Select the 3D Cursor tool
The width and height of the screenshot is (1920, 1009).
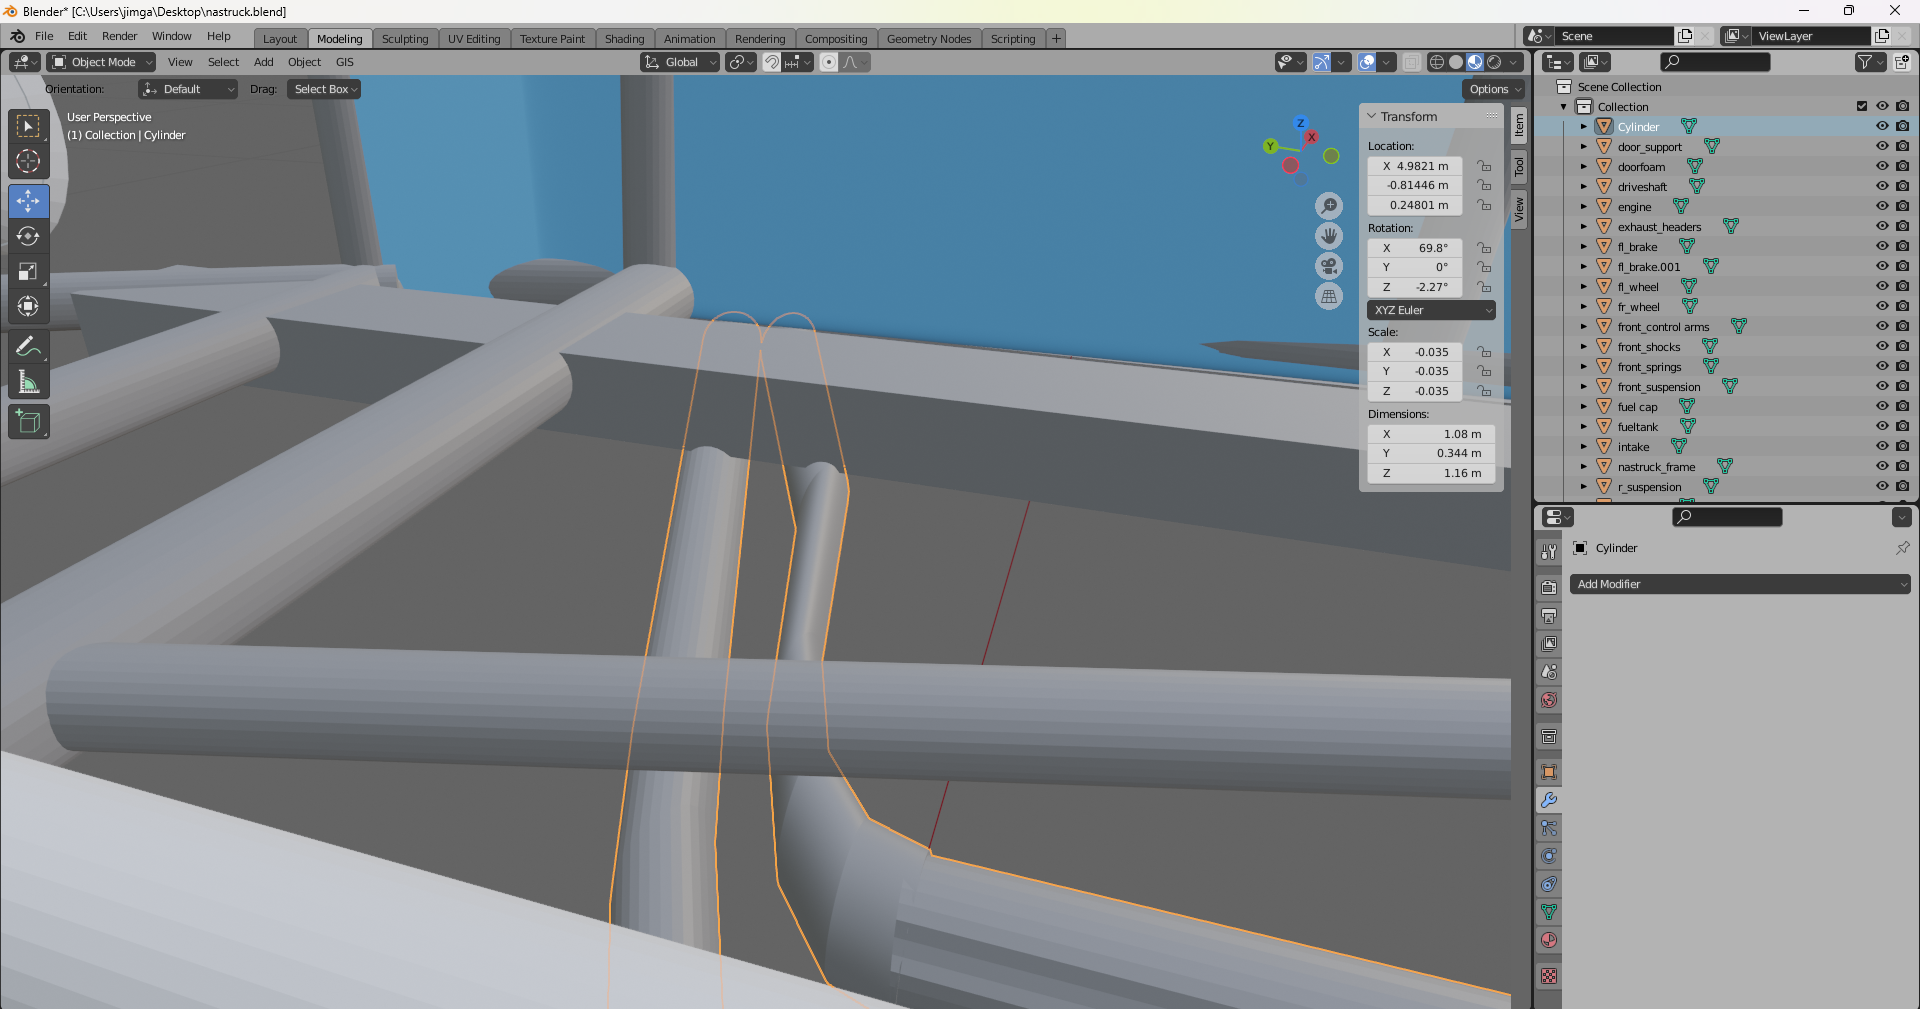28,161
